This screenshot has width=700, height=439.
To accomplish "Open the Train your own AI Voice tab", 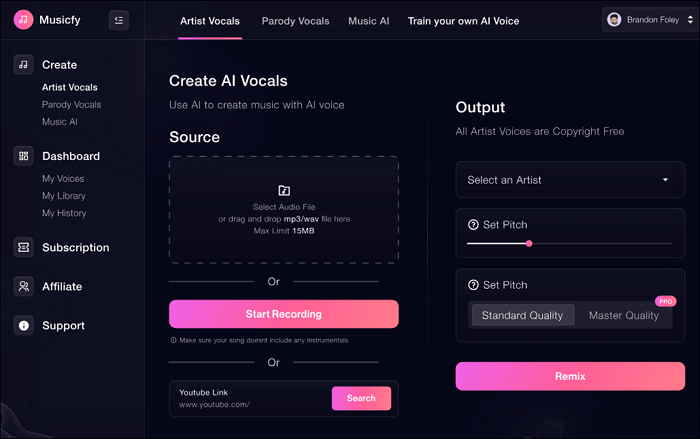I will tap(463, 21).
